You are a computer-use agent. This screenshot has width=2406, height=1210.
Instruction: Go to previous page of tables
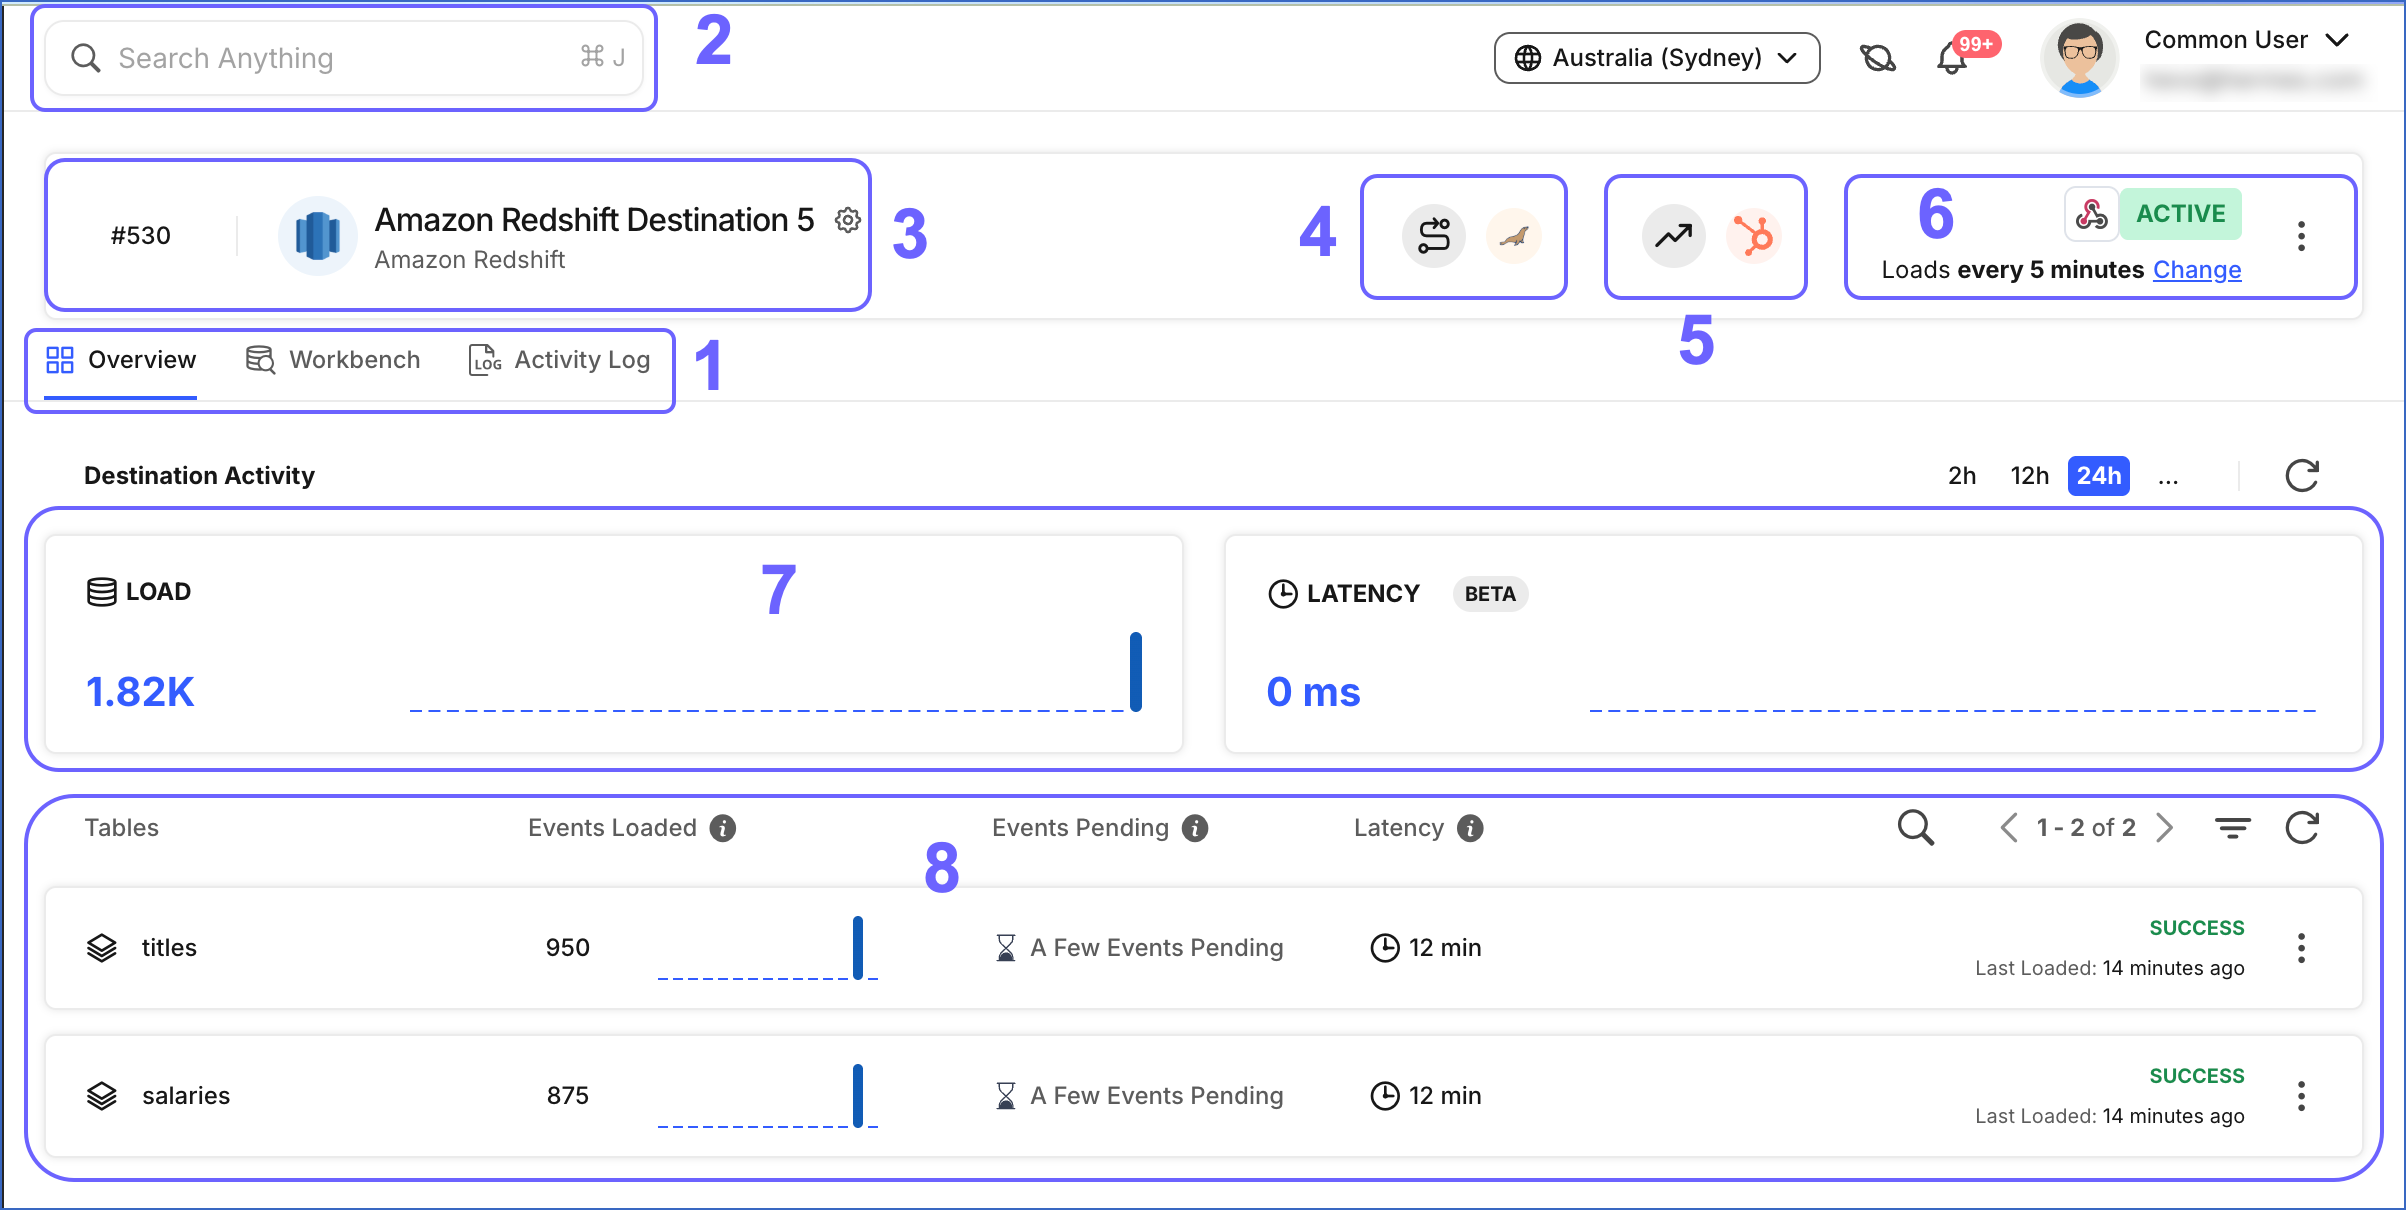coord(2008,828)
